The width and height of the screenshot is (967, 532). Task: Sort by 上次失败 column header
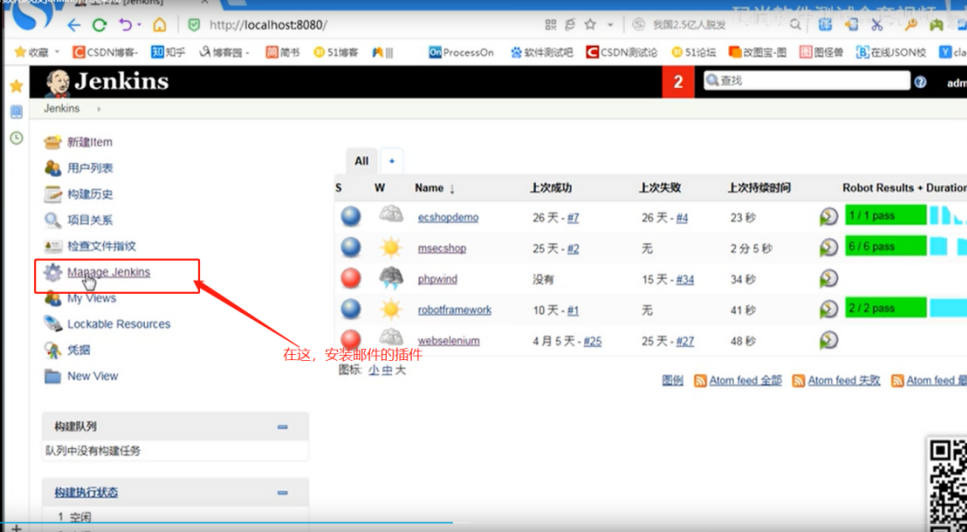(660, 188)
